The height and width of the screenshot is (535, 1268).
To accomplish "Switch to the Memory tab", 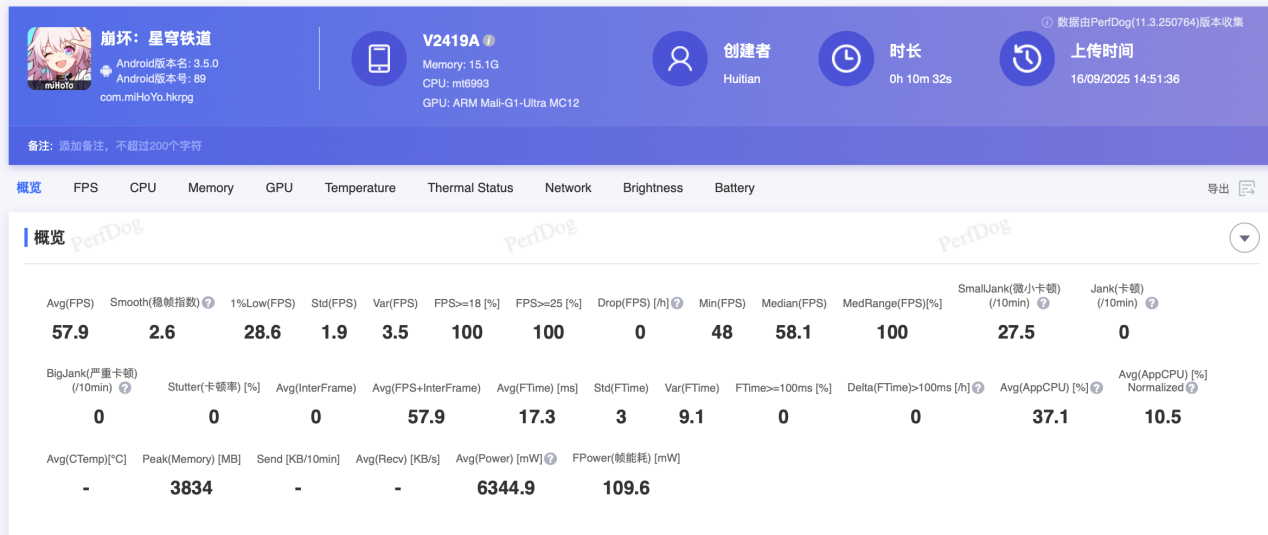I will [x=211, y=188].
